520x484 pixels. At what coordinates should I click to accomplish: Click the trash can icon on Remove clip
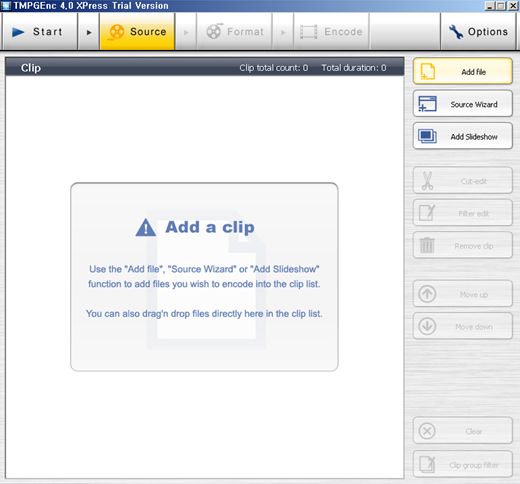tap(427, 245)
